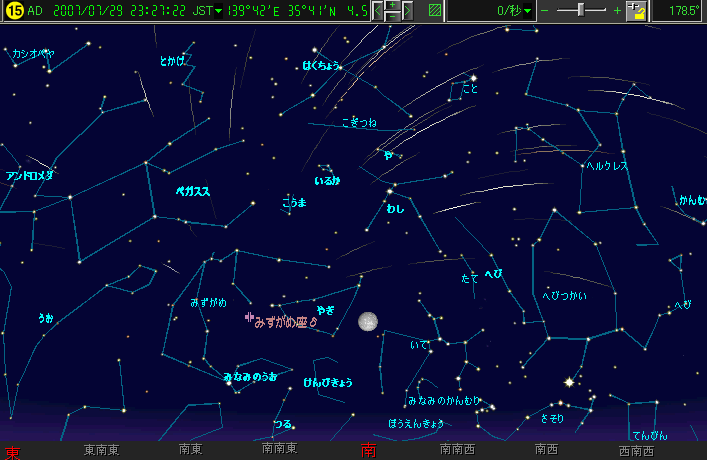
Task: Click the magnitude step left arrow
Action: click(379, 11)
